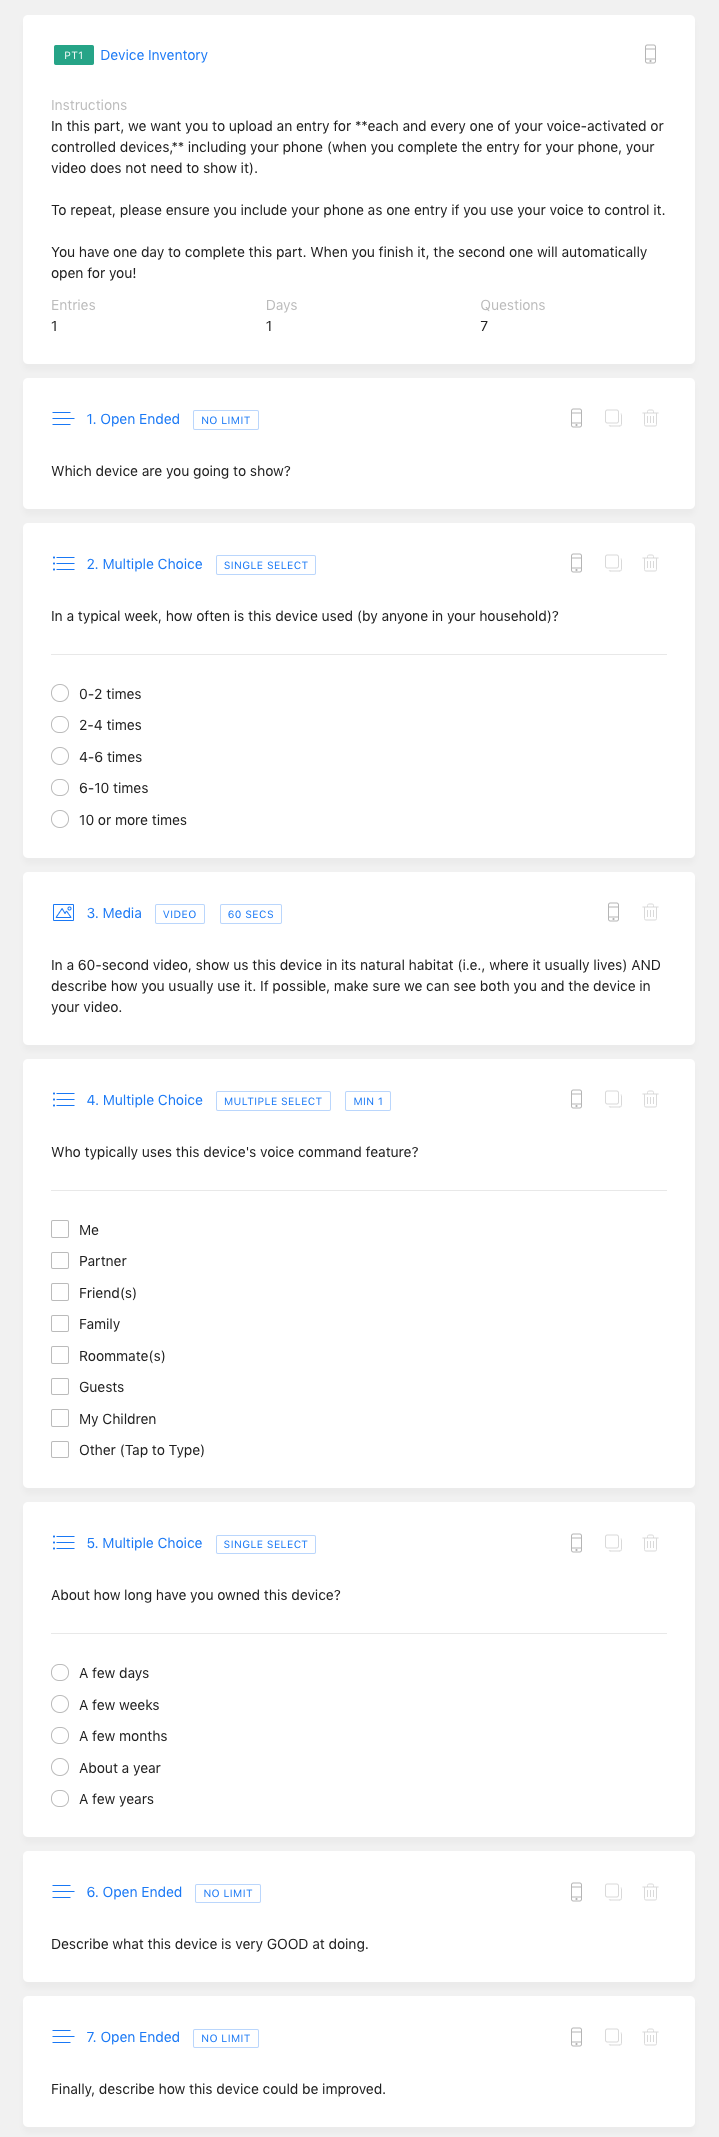This screenshot has width=719, height=2137.
Task: Duplicate question 4 using the copy icon
Action: (x=613, y=1099)
